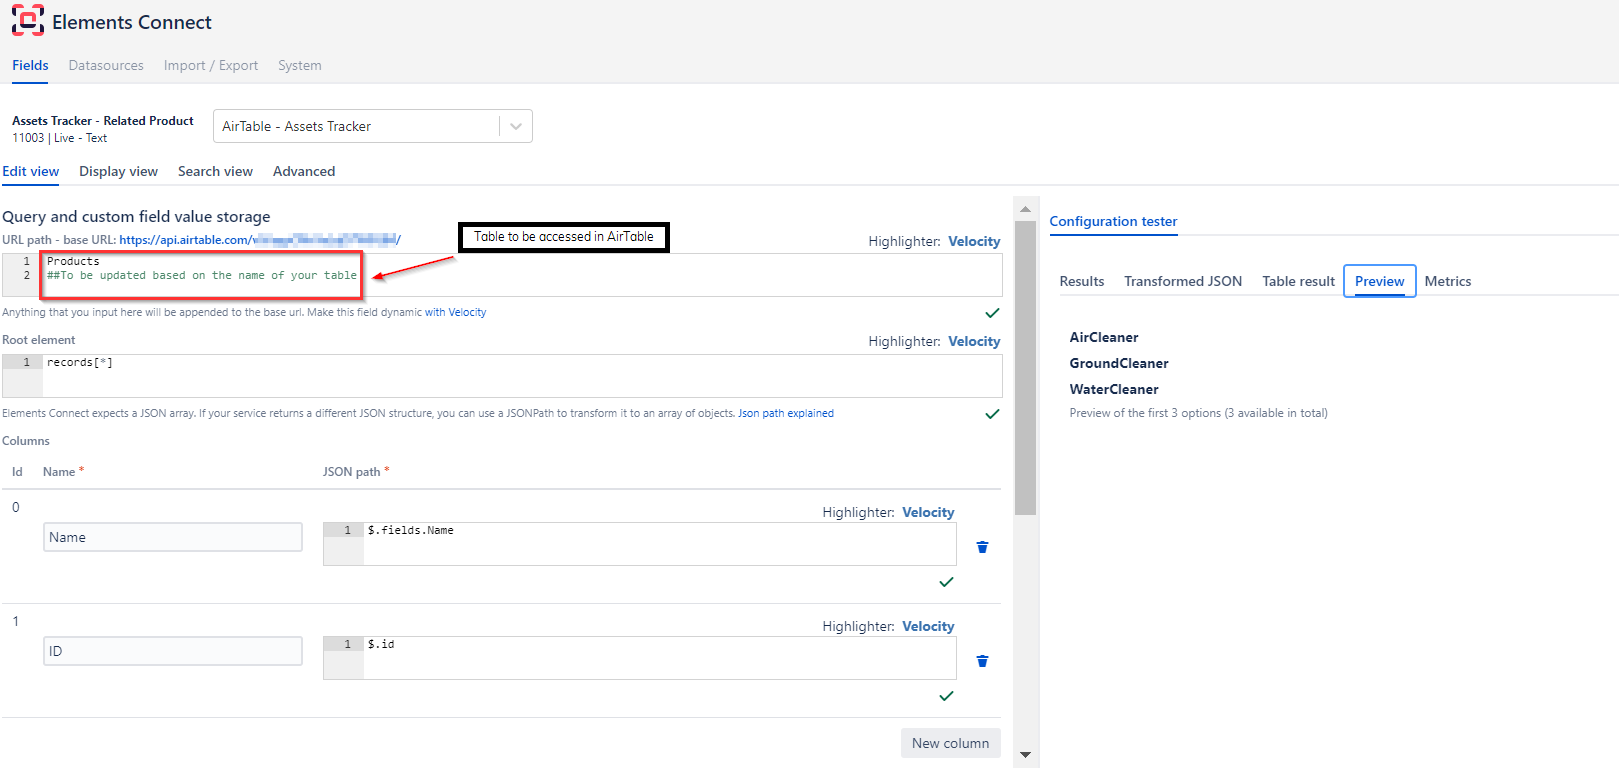
Task: Open the 'Json path explained' link
Action: point(785,413)
